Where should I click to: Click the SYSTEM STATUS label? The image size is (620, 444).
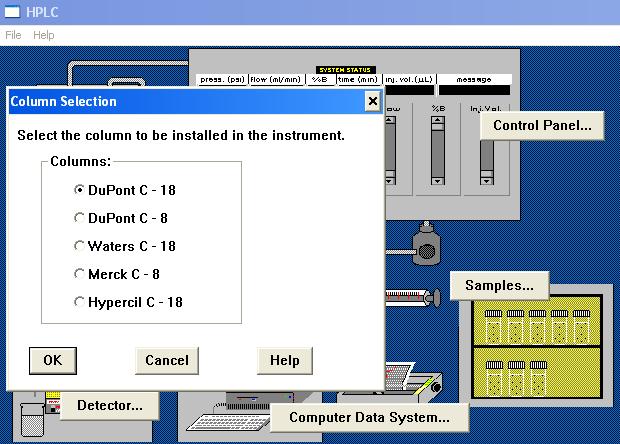point(345,70)
